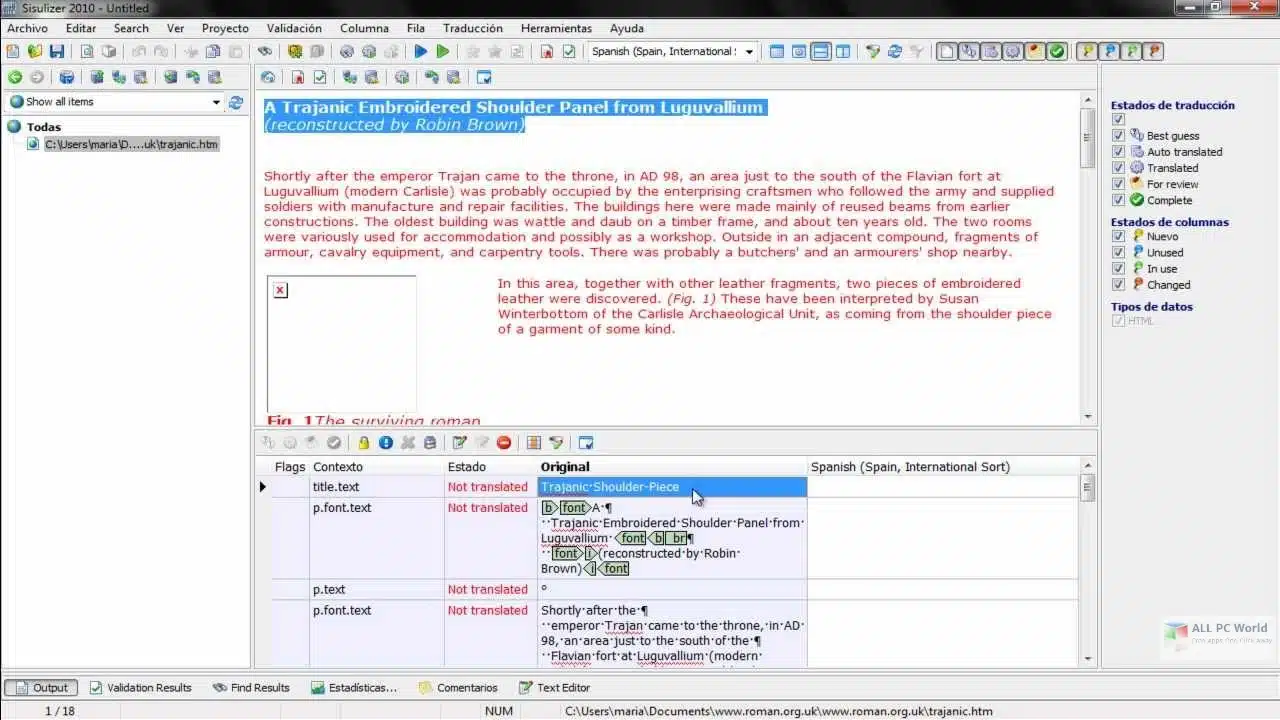Open the Estadísticas tab
The height and width of the screenshot is (720, 1280).
354,688
